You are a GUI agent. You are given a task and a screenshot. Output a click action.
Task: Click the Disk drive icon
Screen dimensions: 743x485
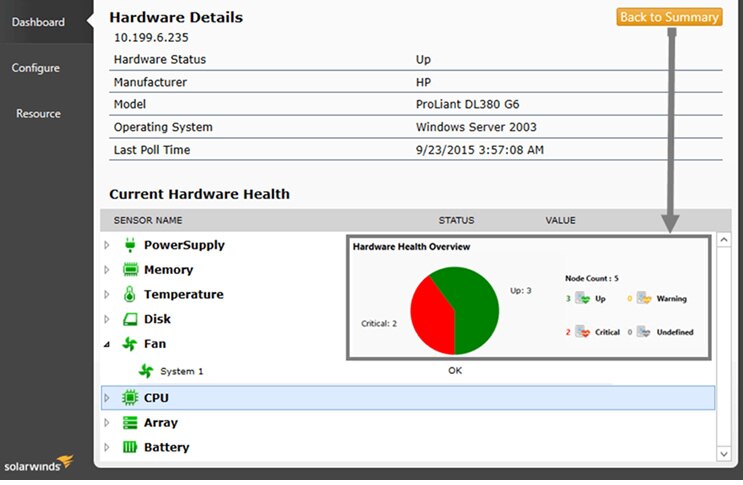coord(130,319)
